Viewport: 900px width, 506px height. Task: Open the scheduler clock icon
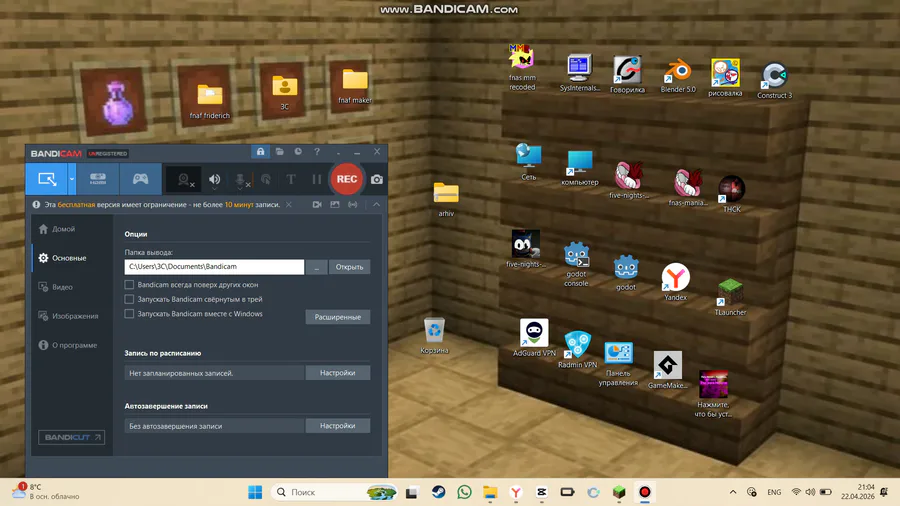(x=298, y=151)
